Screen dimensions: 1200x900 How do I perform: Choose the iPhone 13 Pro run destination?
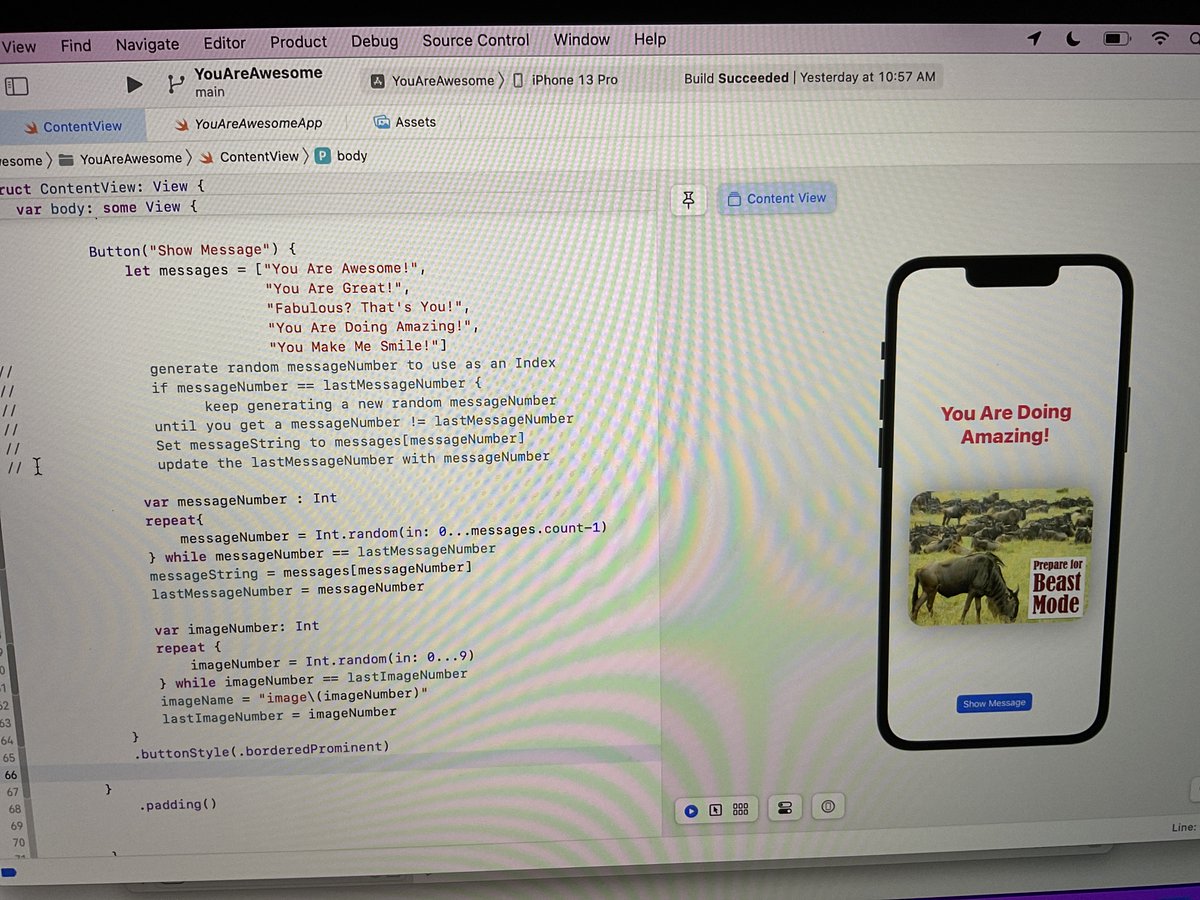point(566,79)
